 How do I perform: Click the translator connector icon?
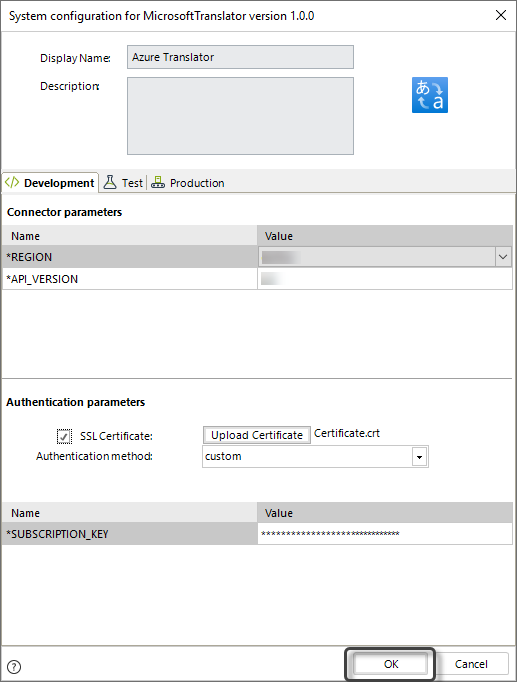click(430, 95)
